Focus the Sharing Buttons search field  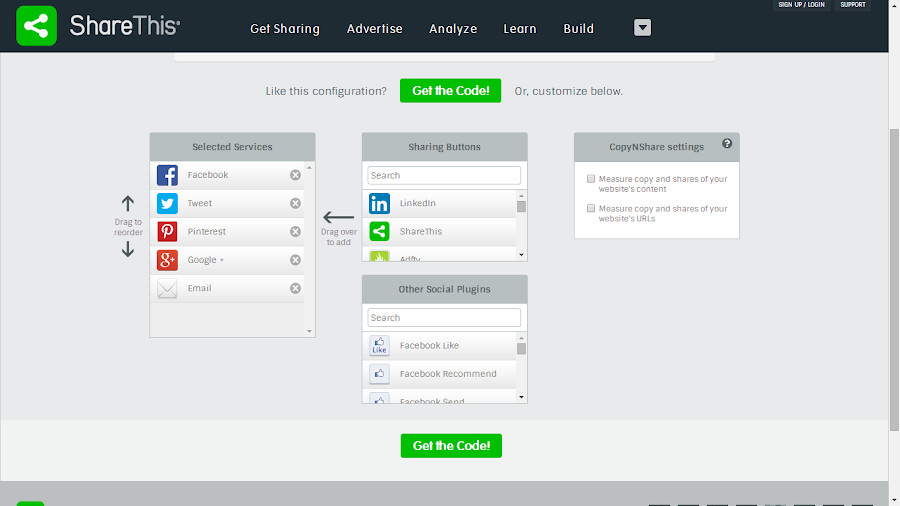[444, 176]
